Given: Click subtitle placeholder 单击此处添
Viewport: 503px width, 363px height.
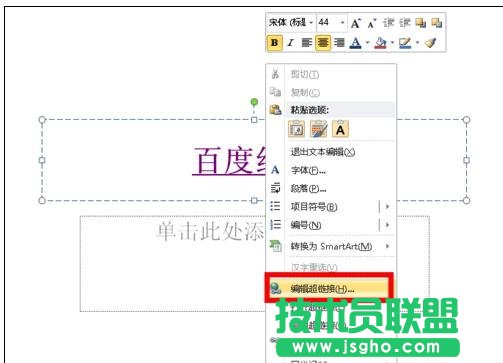Looking at the screenshot, I should coord(210,231).
